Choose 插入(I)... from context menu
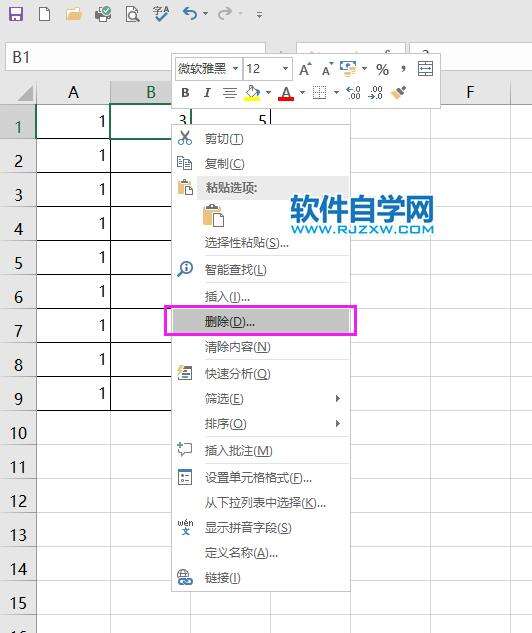Screen dimensions: 532x633 [x=260, y=297]
